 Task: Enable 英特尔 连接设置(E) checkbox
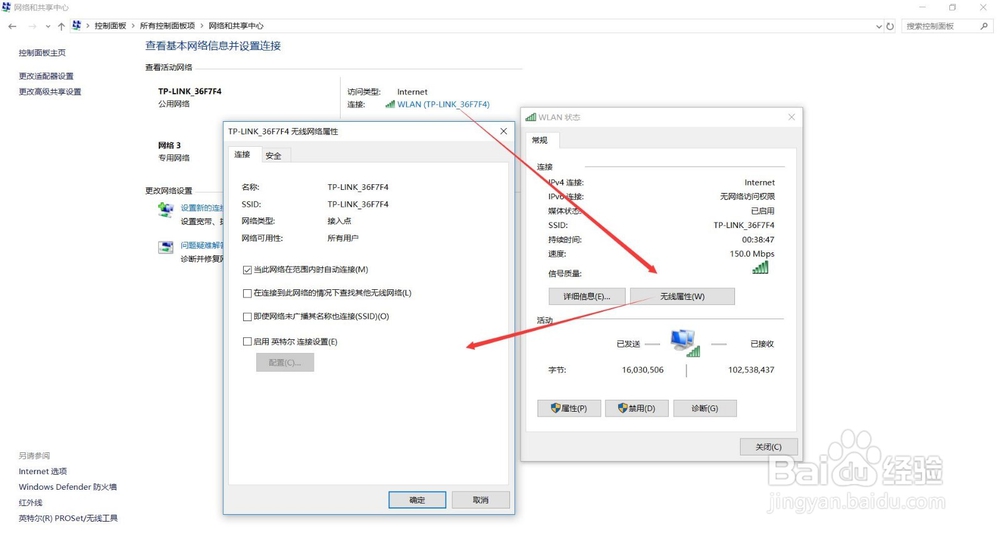pos(247,342)
